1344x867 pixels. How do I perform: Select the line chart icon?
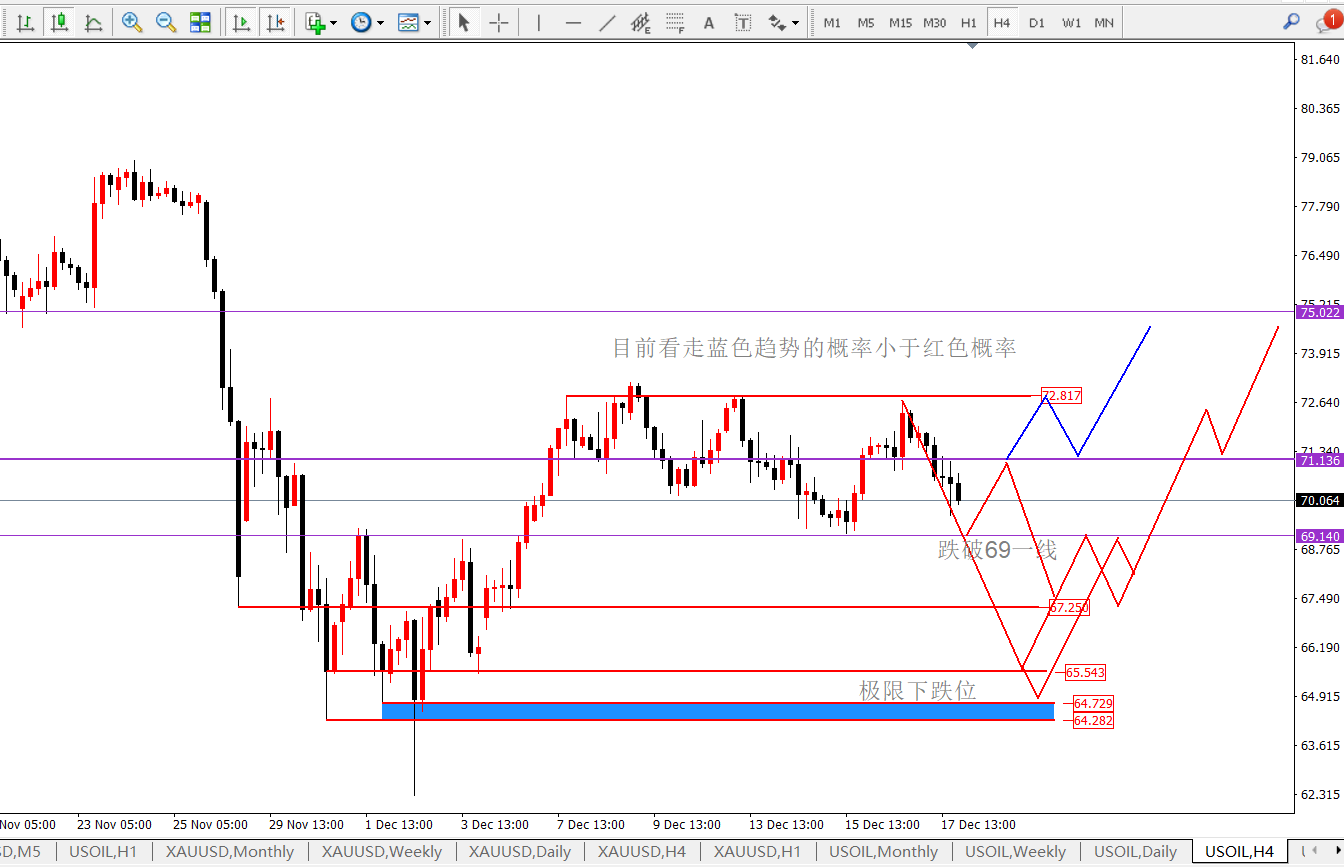93,22
